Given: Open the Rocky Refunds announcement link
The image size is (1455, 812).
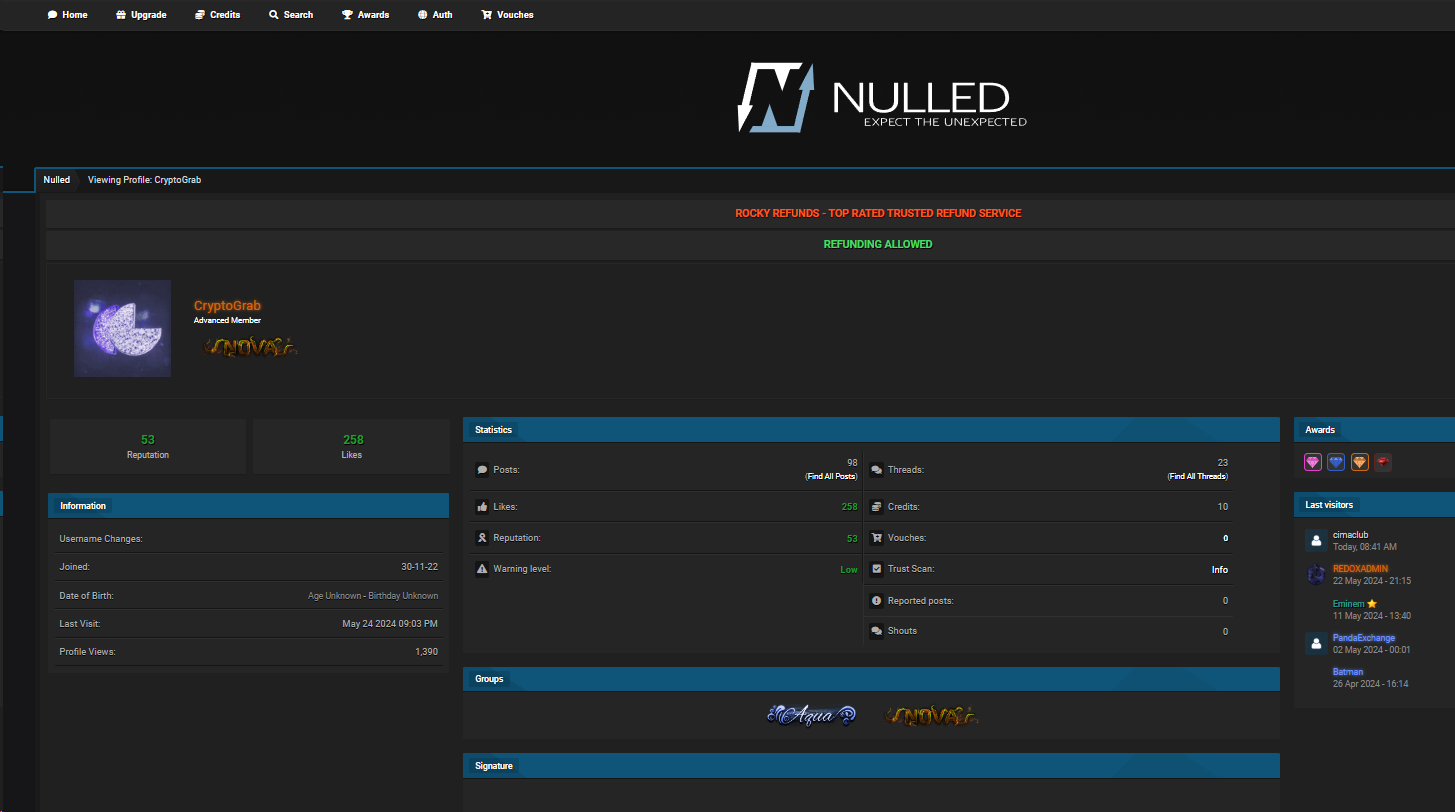Looking at the screenshot, I should [878, 213].
